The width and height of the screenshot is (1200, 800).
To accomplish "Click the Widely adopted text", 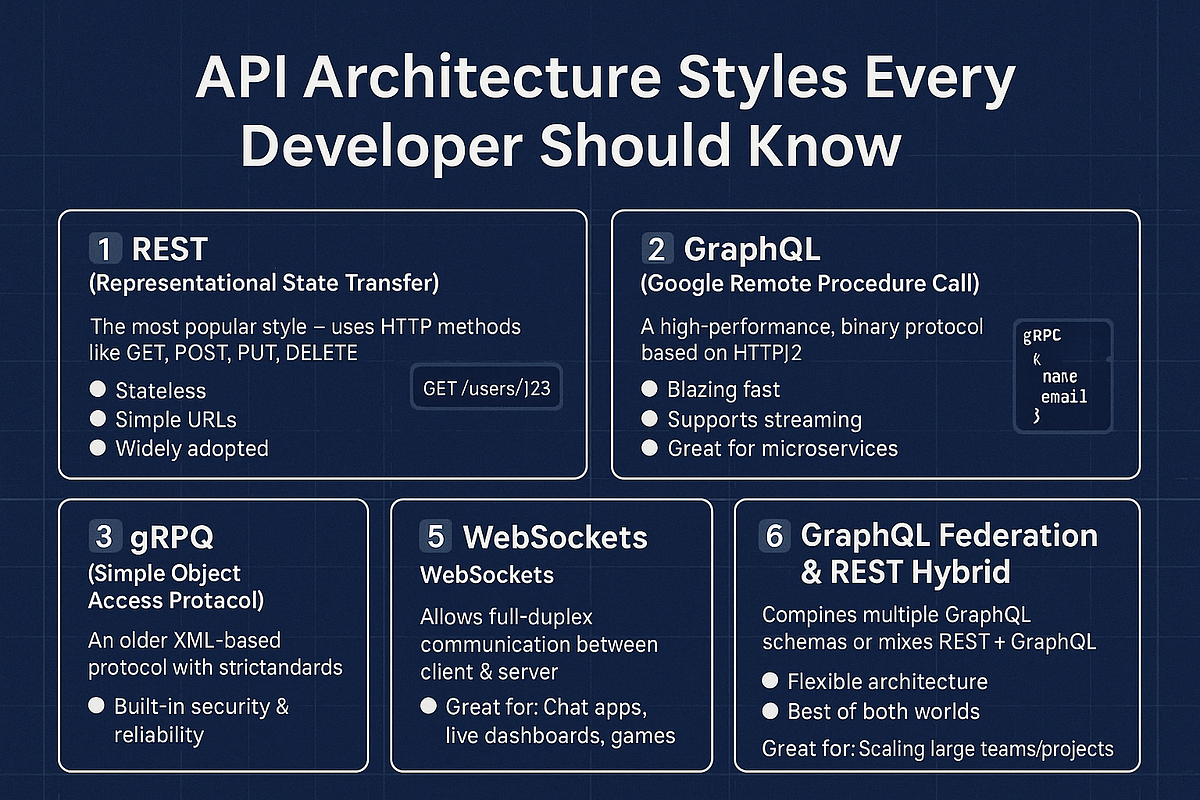I will 190,449.
